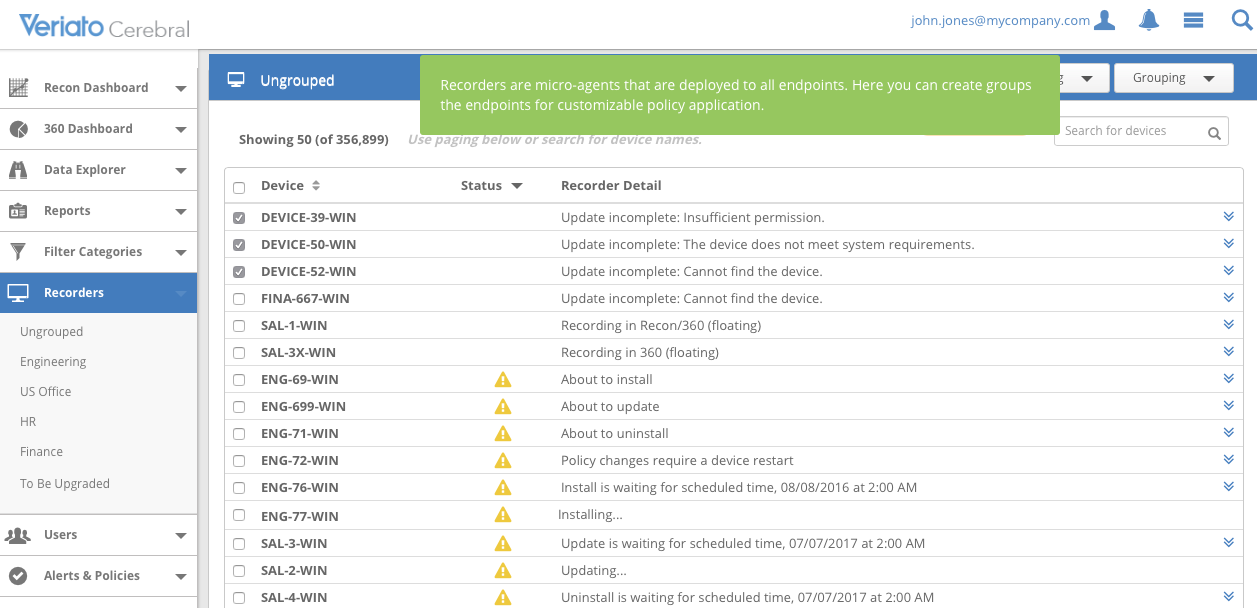Screen dimensions: 1257x608
Task: Open the DEVICE-50-WIN device link
Action: pyautogui.click(x=308, y=245)
